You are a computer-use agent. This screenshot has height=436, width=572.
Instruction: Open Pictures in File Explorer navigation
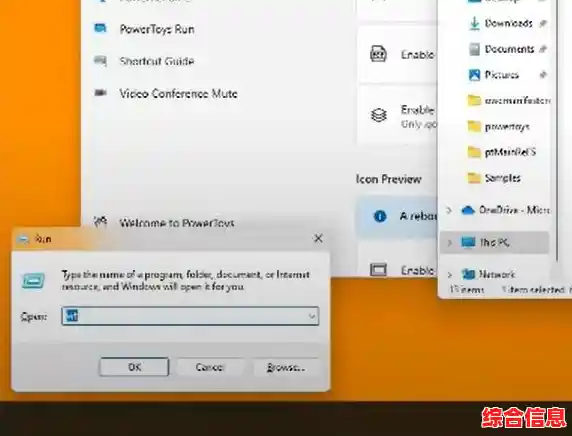click(x=502, y=75)
